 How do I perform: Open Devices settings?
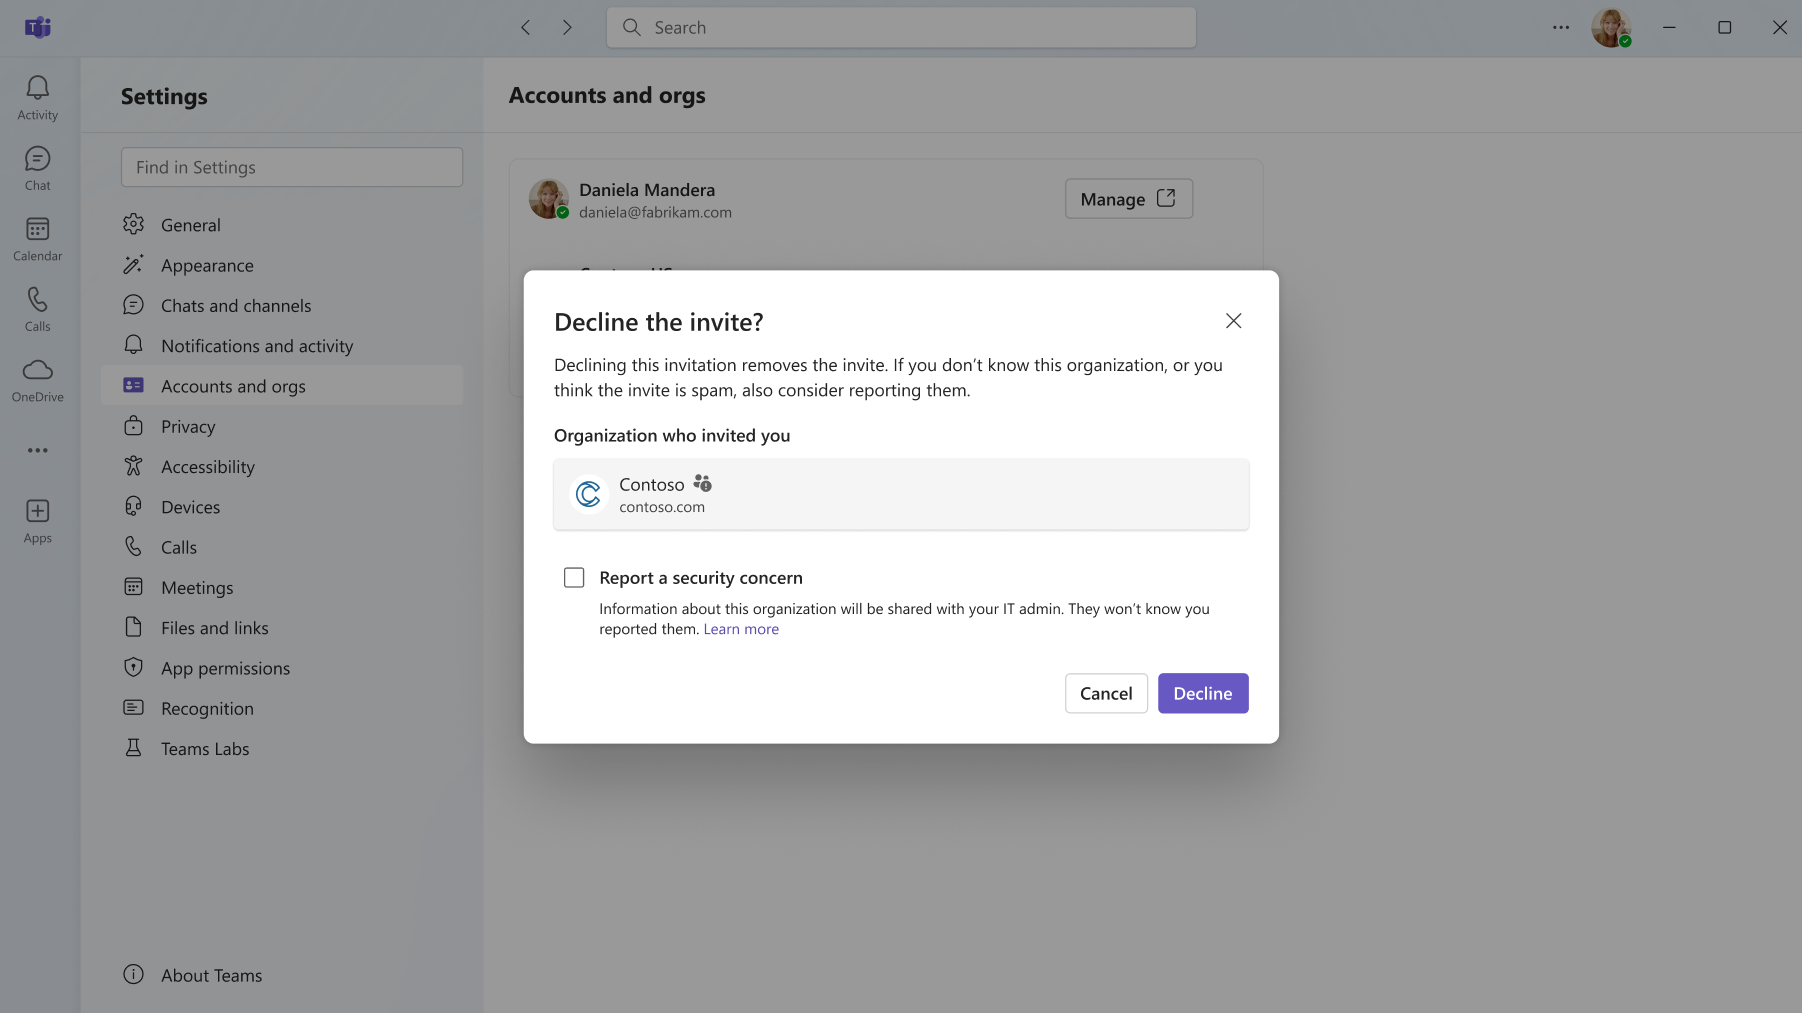(x=282, y=507)
